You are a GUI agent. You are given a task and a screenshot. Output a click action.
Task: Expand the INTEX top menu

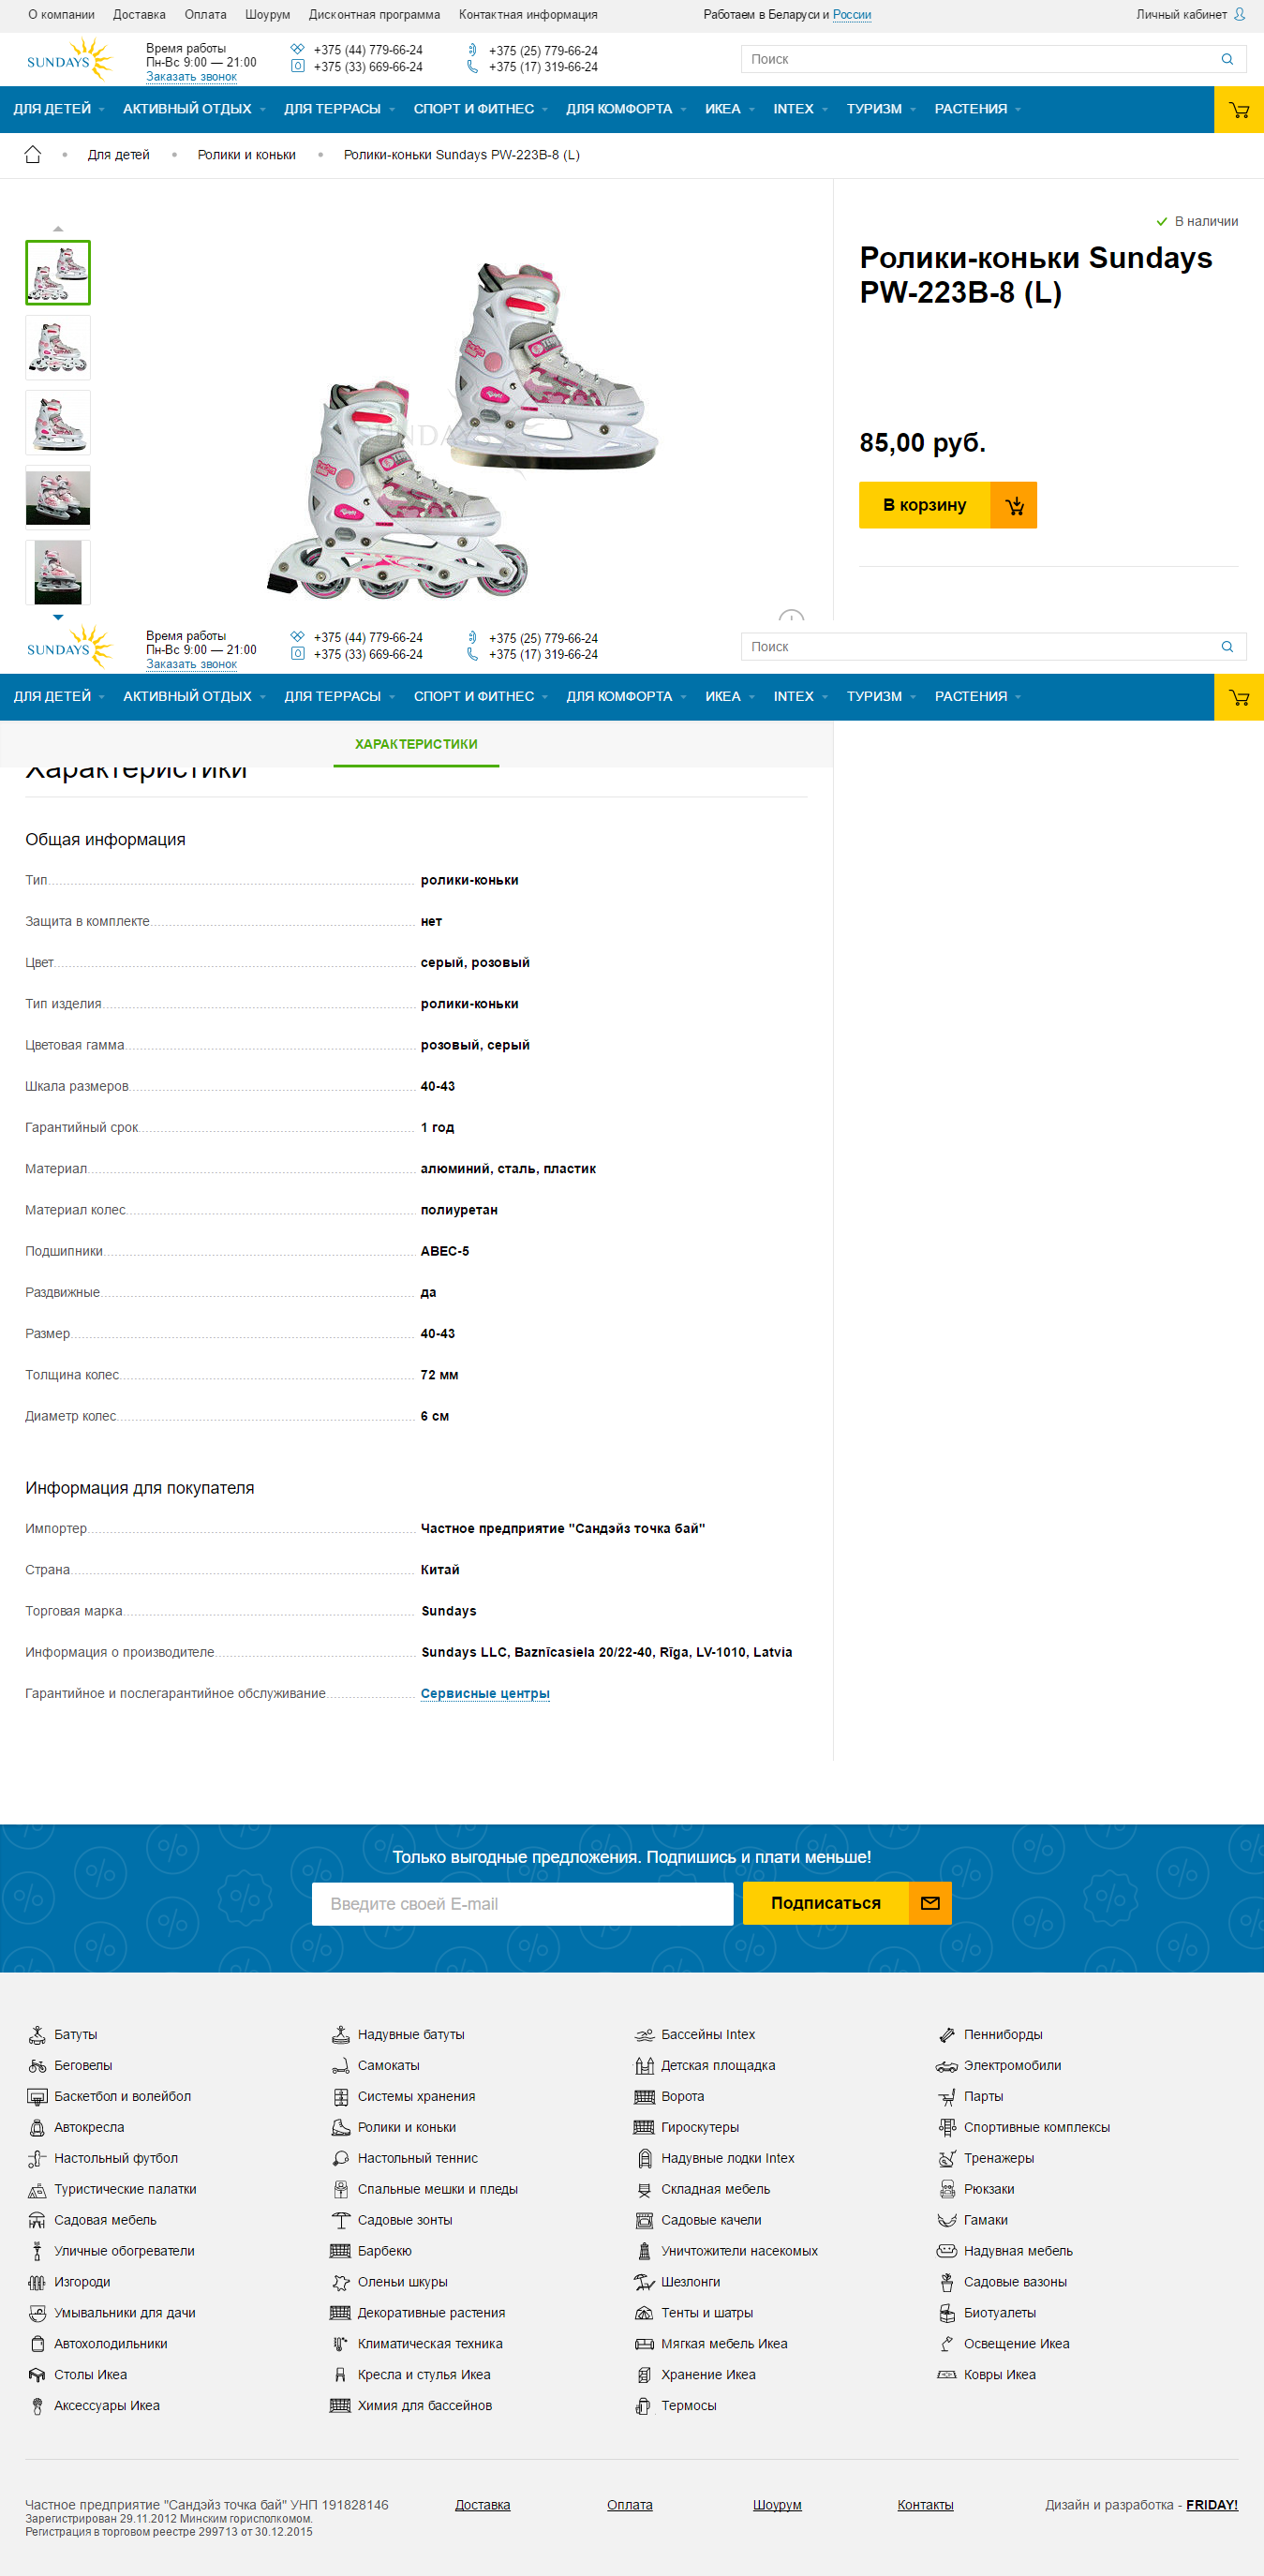[x=800, y=109]
